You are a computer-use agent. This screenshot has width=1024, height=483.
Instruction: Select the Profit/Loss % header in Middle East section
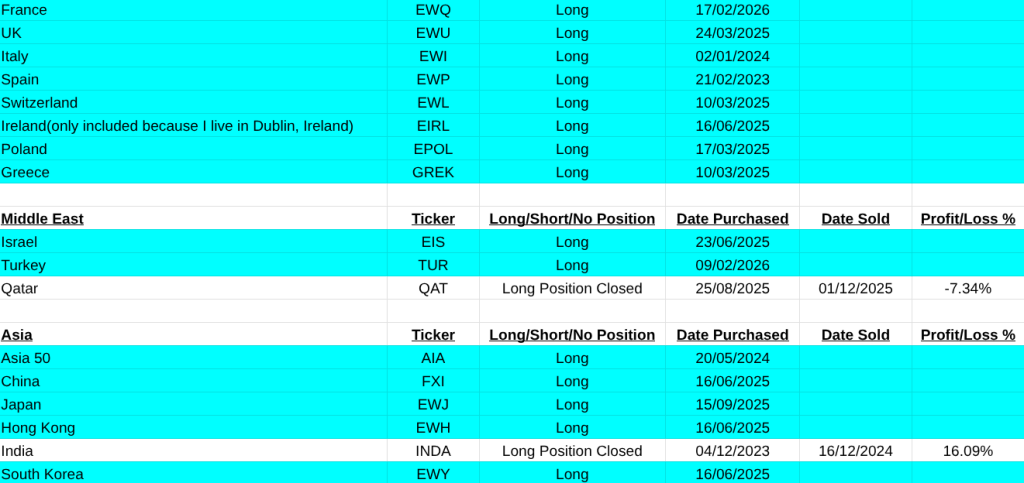(967, 218)
